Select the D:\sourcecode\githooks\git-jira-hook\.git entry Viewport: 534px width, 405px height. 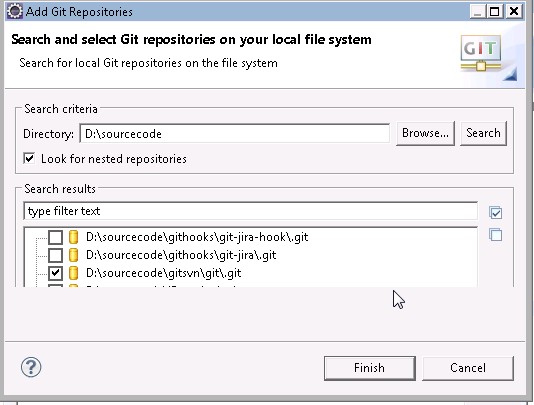tap(197, 237)
